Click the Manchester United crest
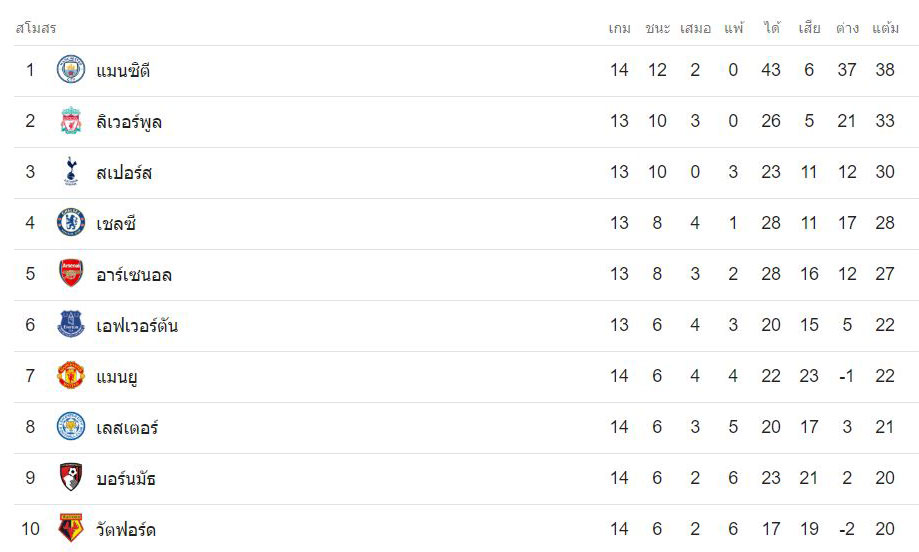The height and width of the screenshot is (552, 919). (71, 376)
